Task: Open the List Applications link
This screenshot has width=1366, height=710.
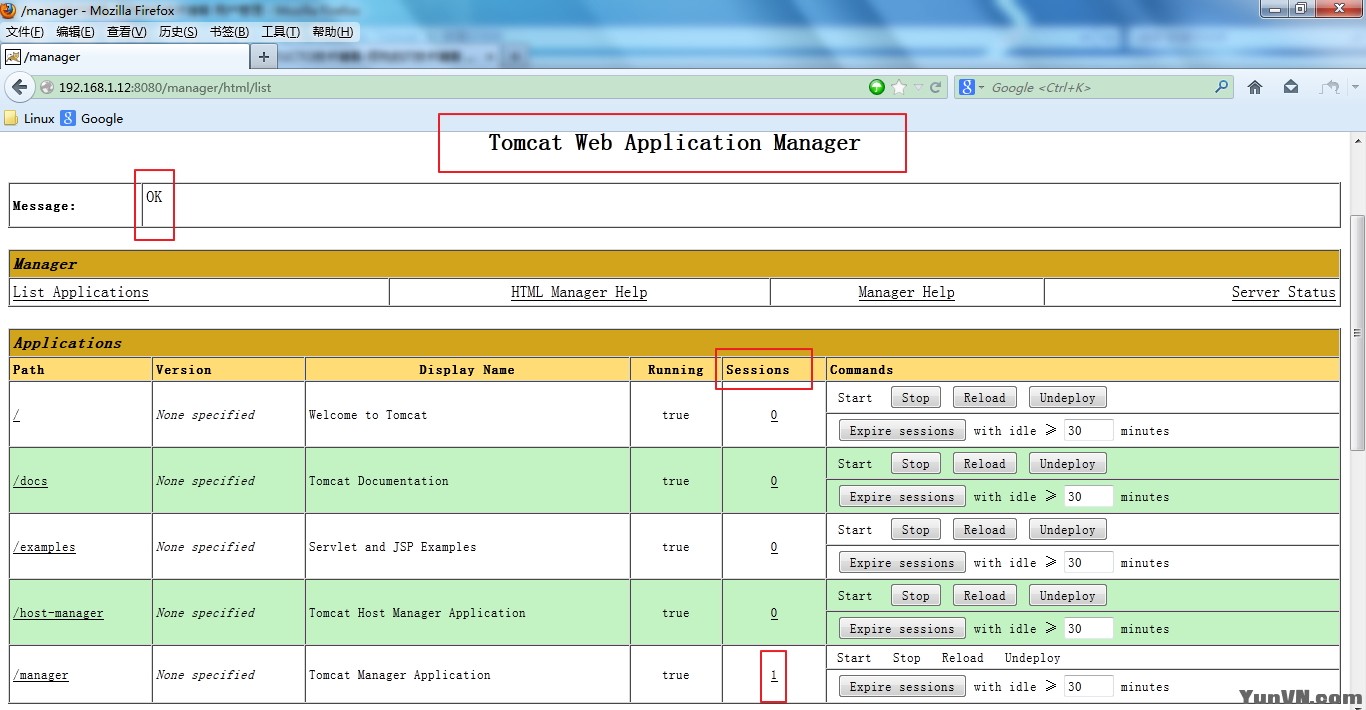Action: click(x=81, y=292)
